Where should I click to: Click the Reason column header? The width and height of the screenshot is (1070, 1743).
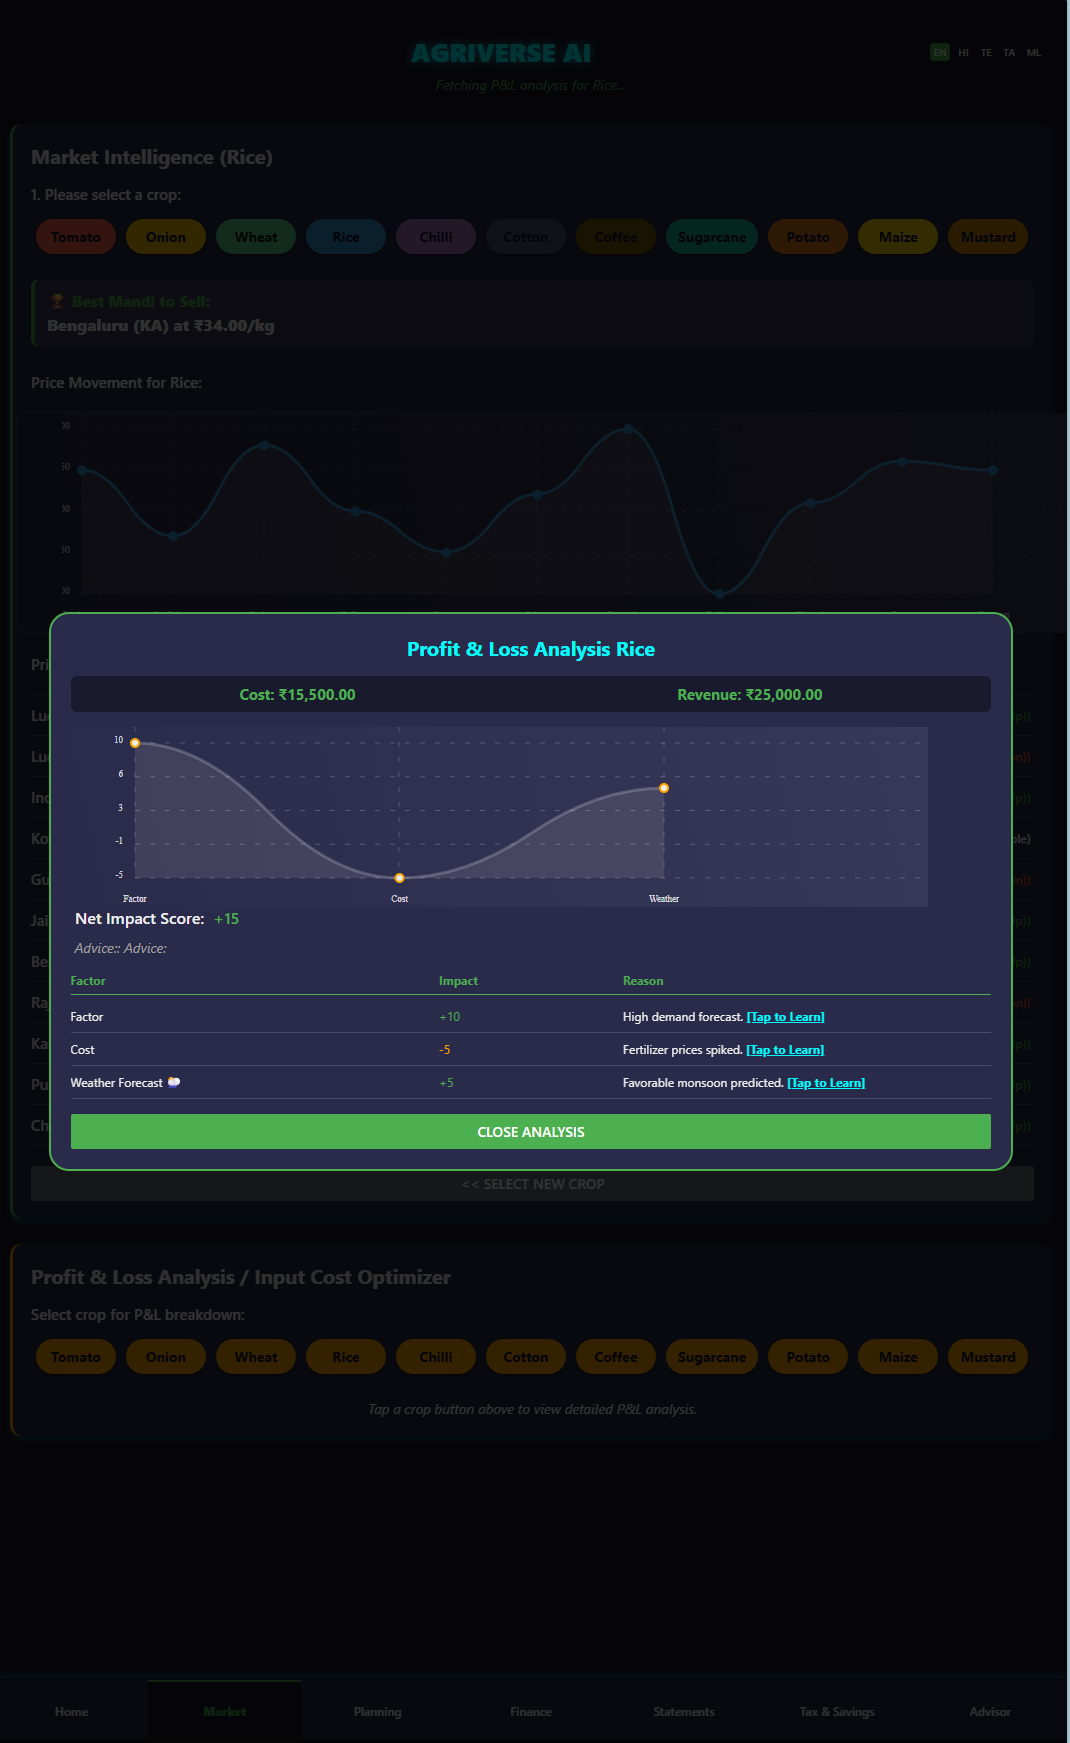643,981
